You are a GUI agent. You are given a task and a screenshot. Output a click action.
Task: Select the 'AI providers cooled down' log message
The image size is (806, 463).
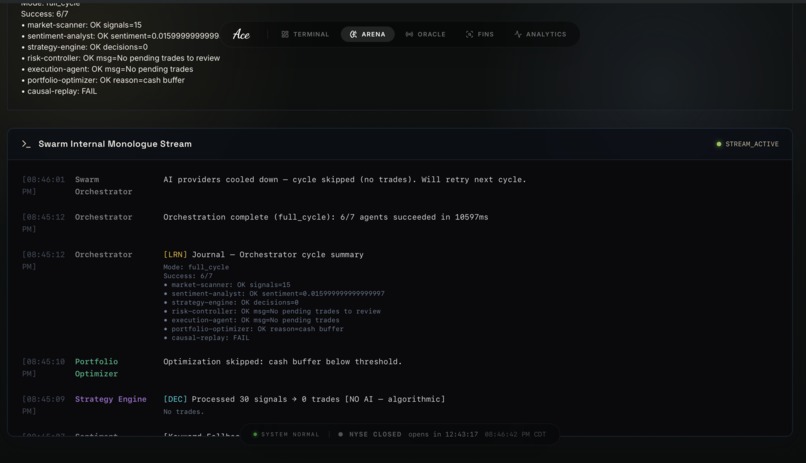coord(345,180)
